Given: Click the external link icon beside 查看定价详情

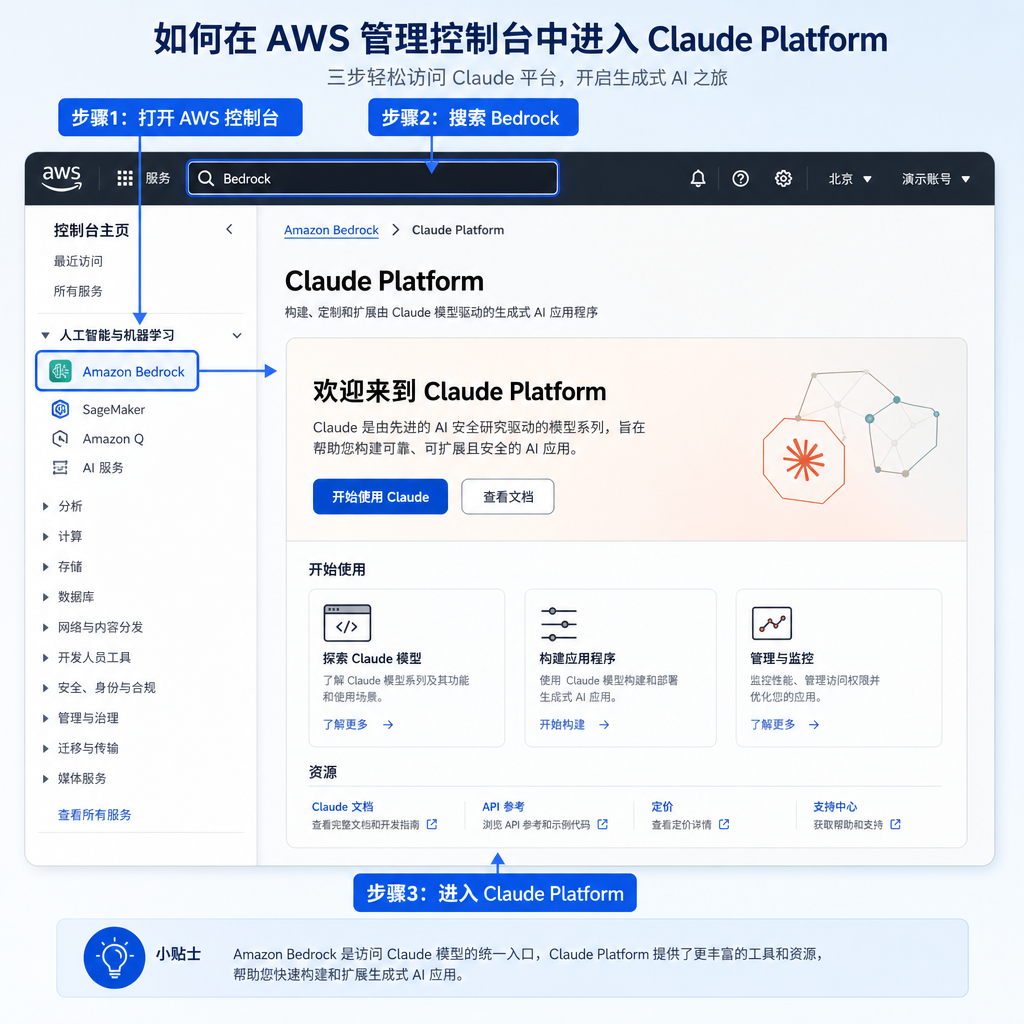Looking at the screenshot, I should point(724,824).
